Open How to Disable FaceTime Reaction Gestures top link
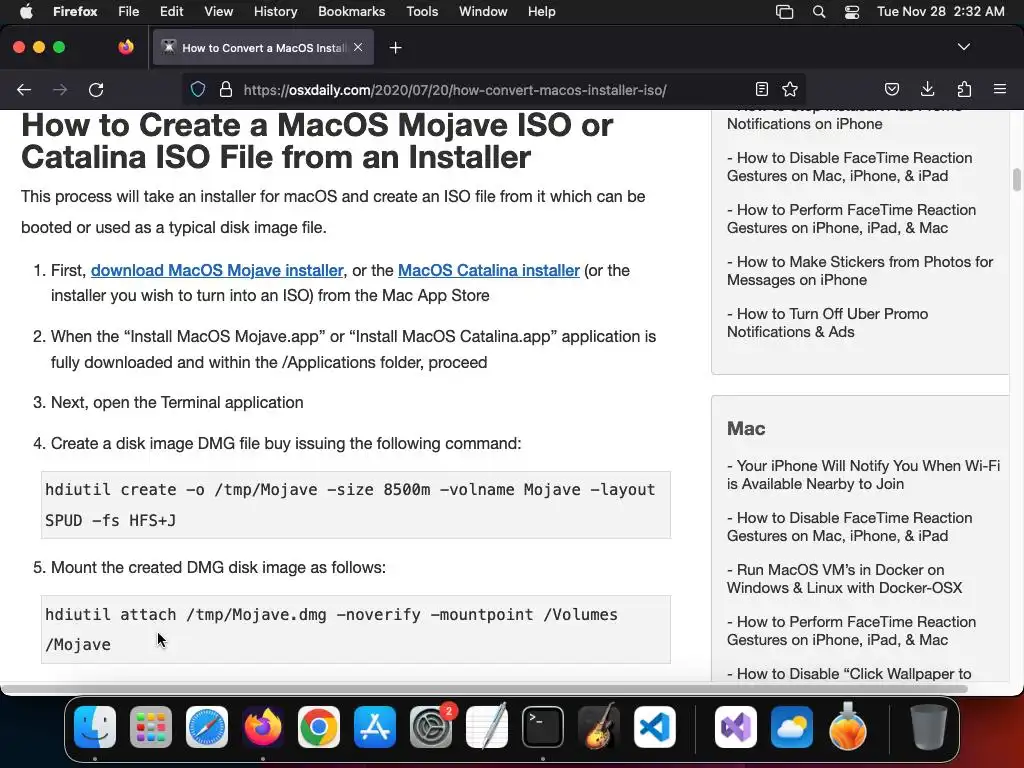1024x768 pixels. (x=850, y=167)
